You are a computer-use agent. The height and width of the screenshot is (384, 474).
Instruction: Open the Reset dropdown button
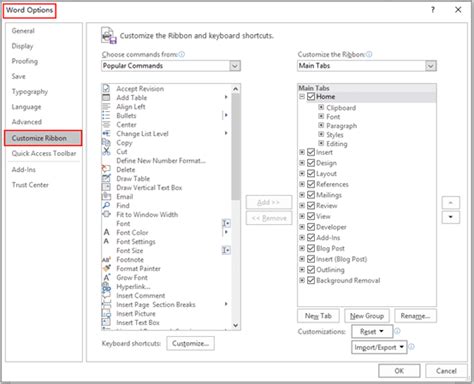pos(372,332)
